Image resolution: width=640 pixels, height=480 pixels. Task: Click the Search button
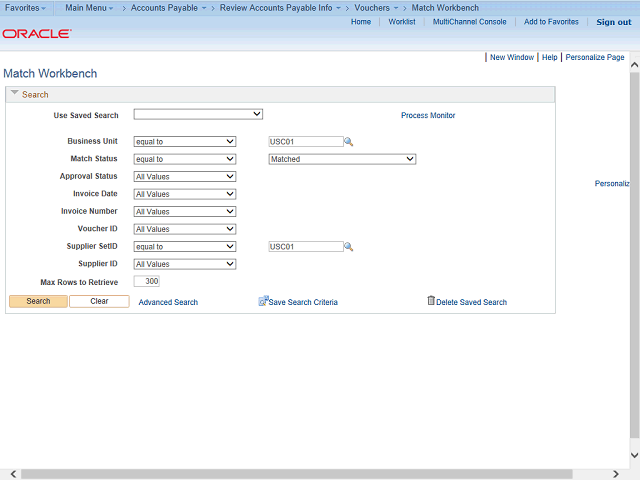pyautogui.click(x=38, y=301)
